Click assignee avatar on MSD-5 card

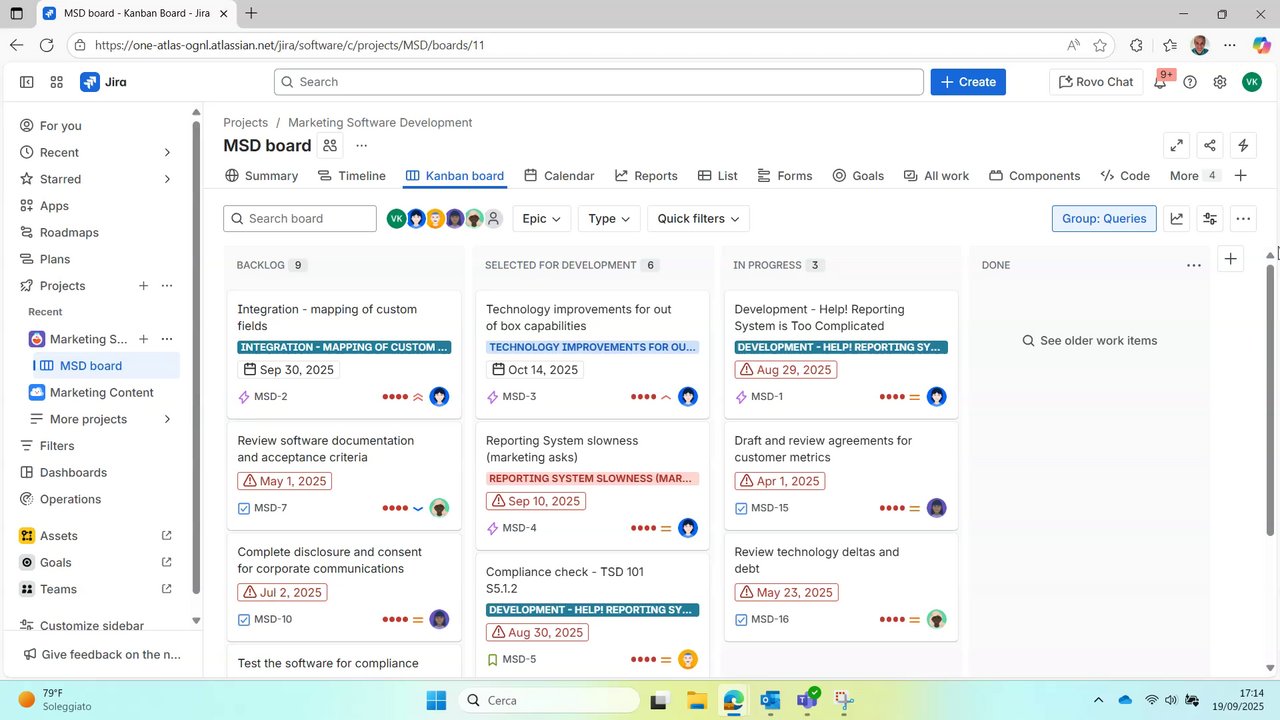[x=688, y=659]
